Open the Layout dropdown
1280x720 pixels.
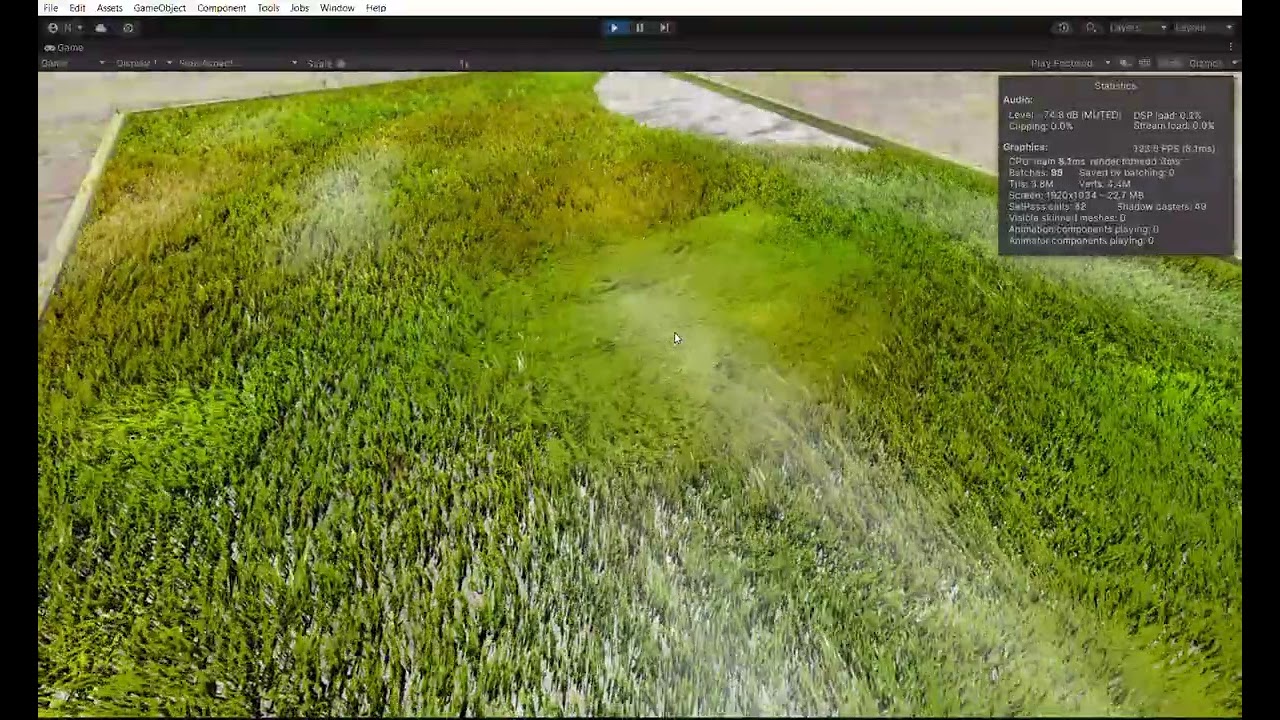click(1204, 28)
